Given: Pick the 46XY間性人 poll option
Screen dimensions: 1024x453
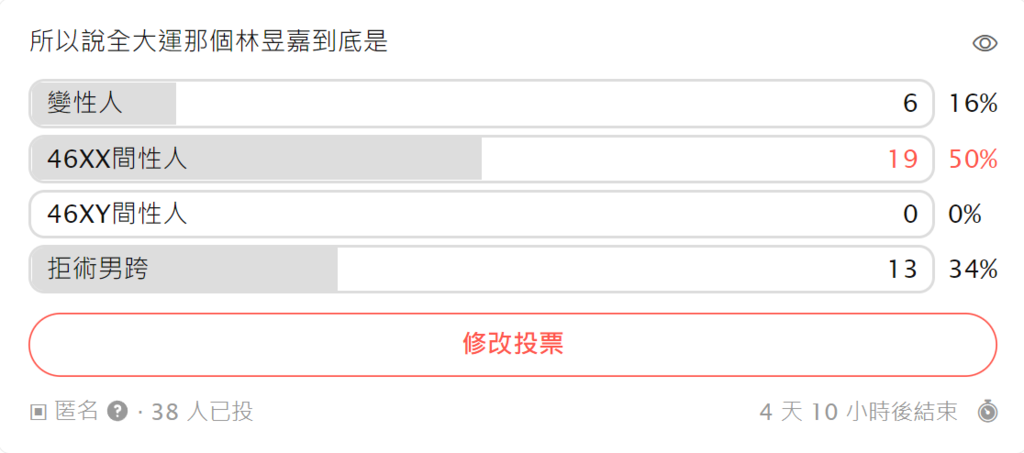Looking at the screenshot, I should [x=481, y=214].
